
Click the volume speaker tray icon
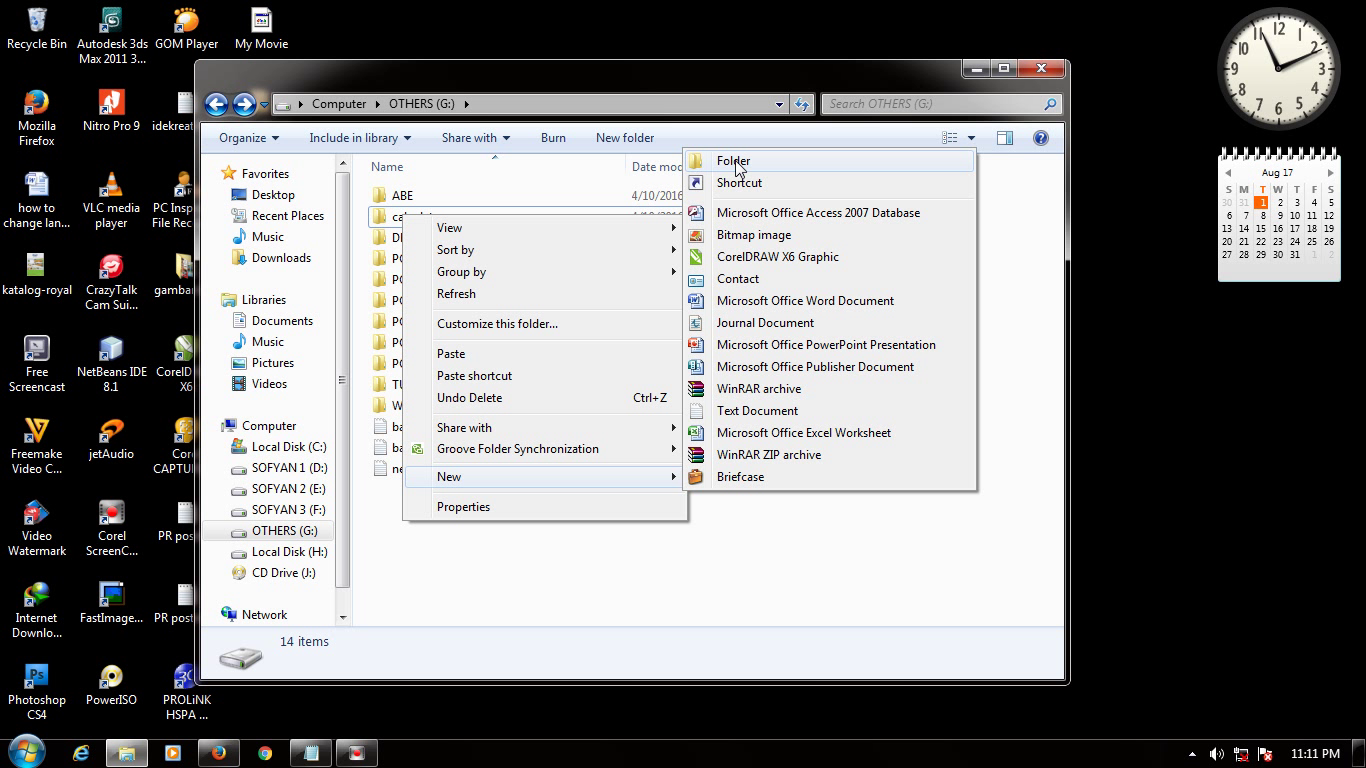(1216, 754)
